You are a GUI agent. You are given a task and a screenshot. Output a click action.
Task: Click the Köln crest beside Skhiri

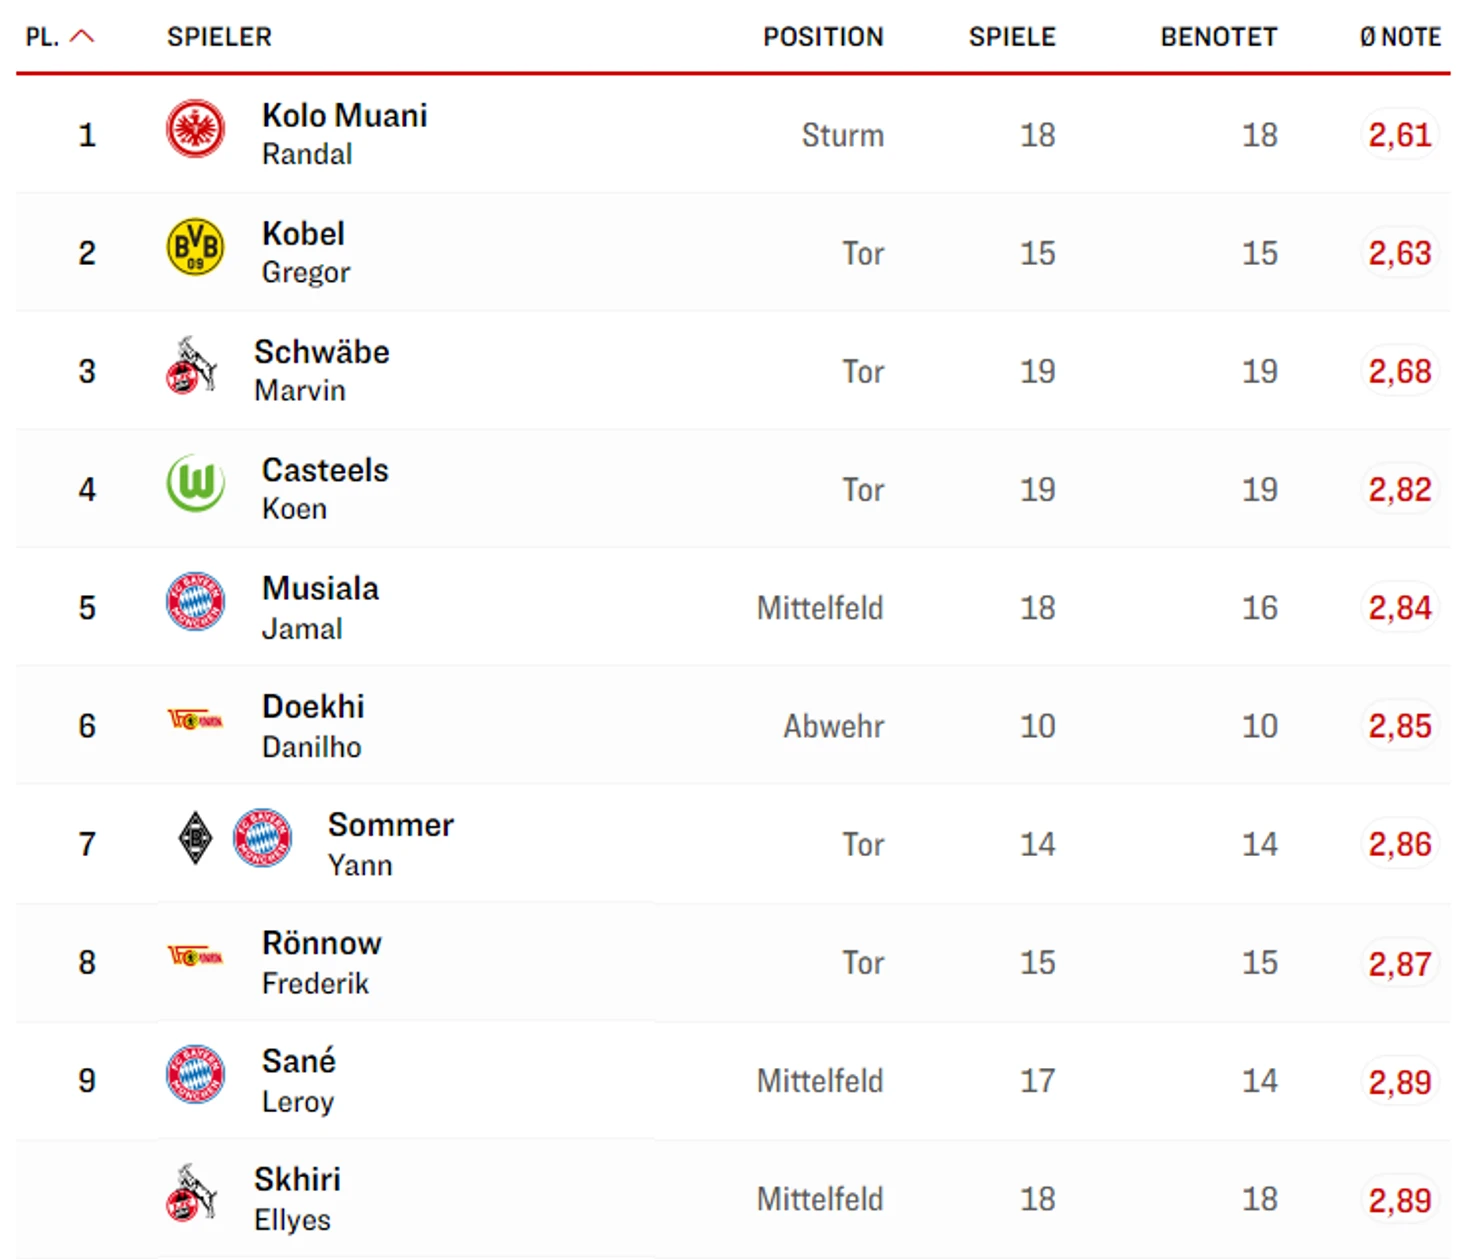pyautogui.click(x=191, y=1193)
